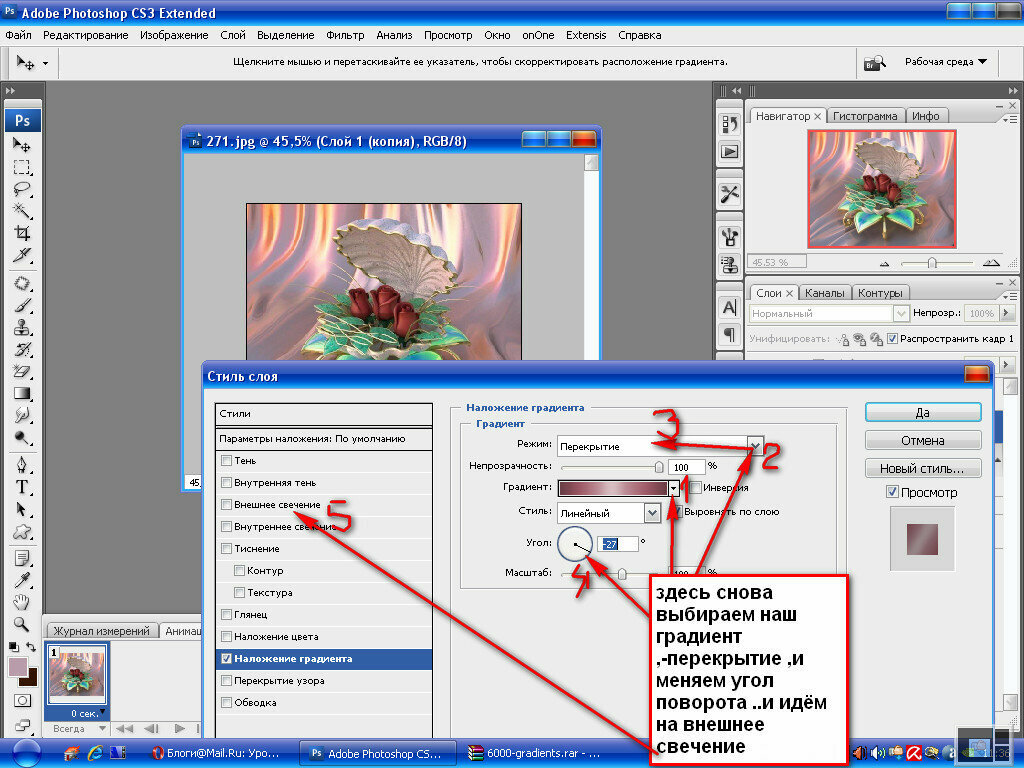Click the Новый стиль... button
Viewport: 1024px width, 768px height.
(923, 468)
